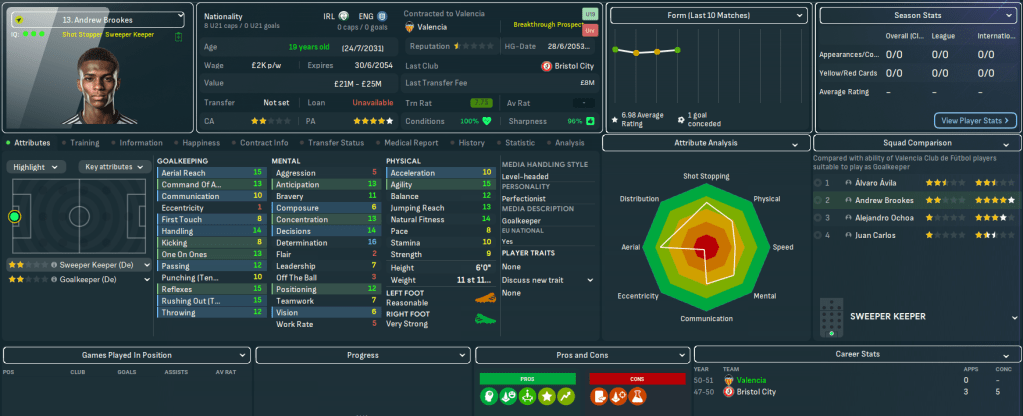Open the Highlight dropdown

click(39, 167)
